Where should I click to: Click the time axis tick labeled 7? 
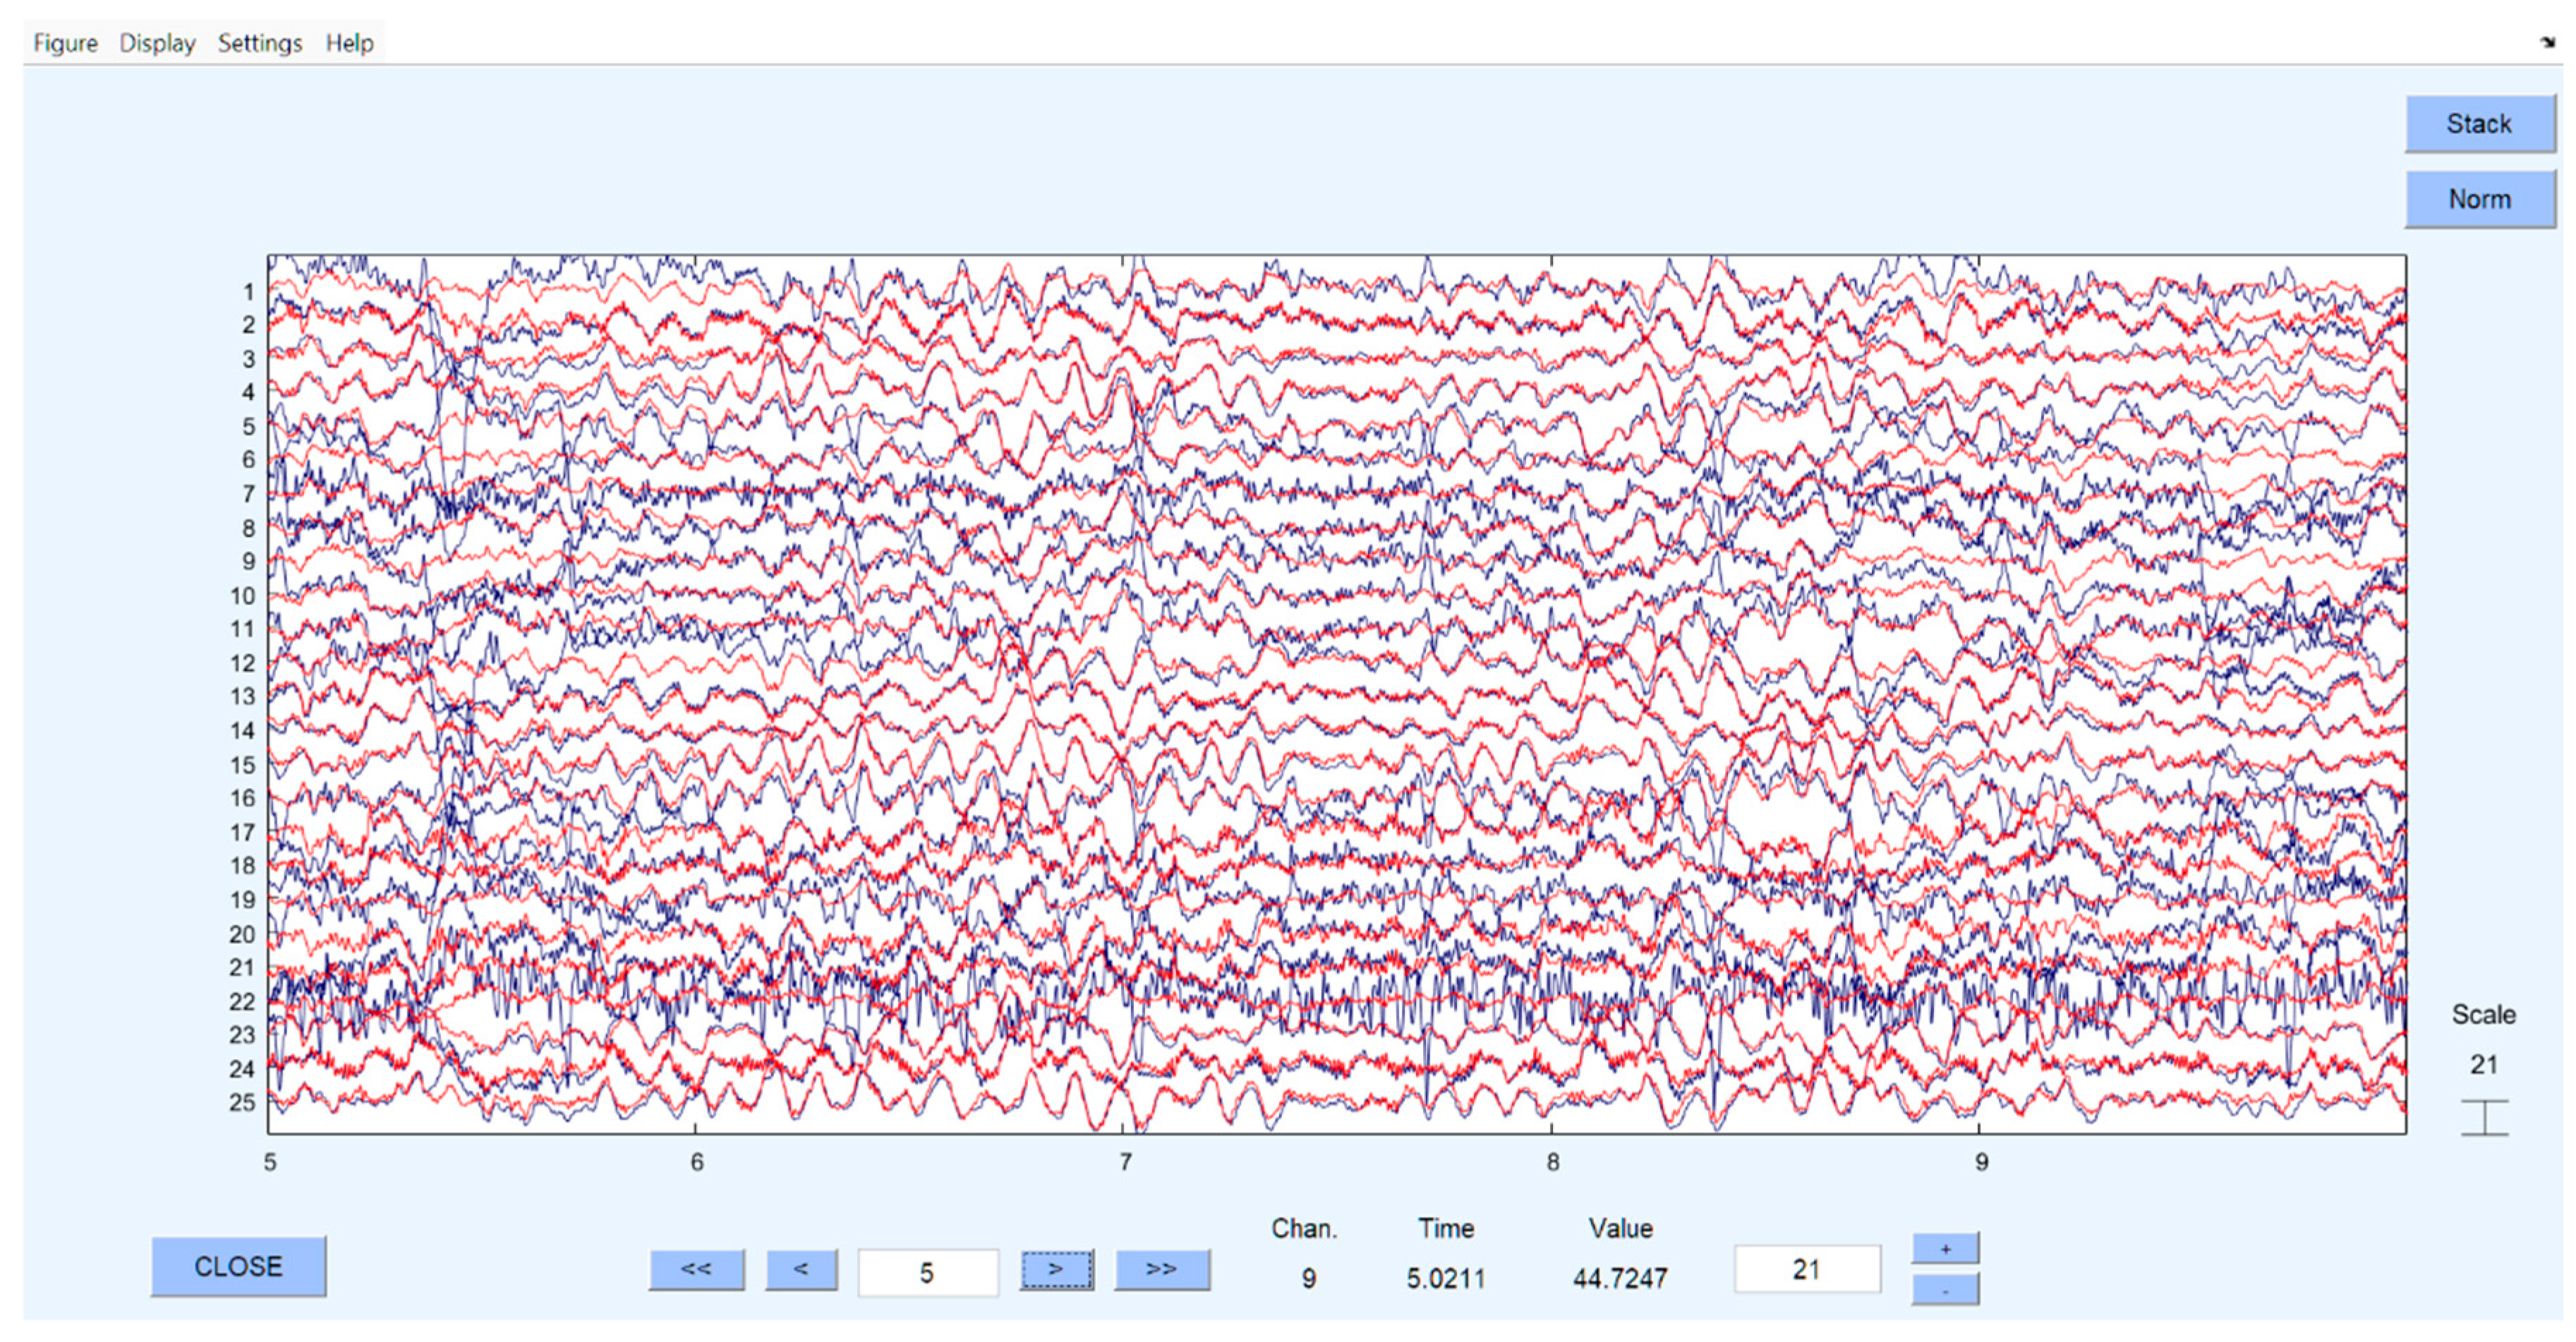click(1125, 1162)
